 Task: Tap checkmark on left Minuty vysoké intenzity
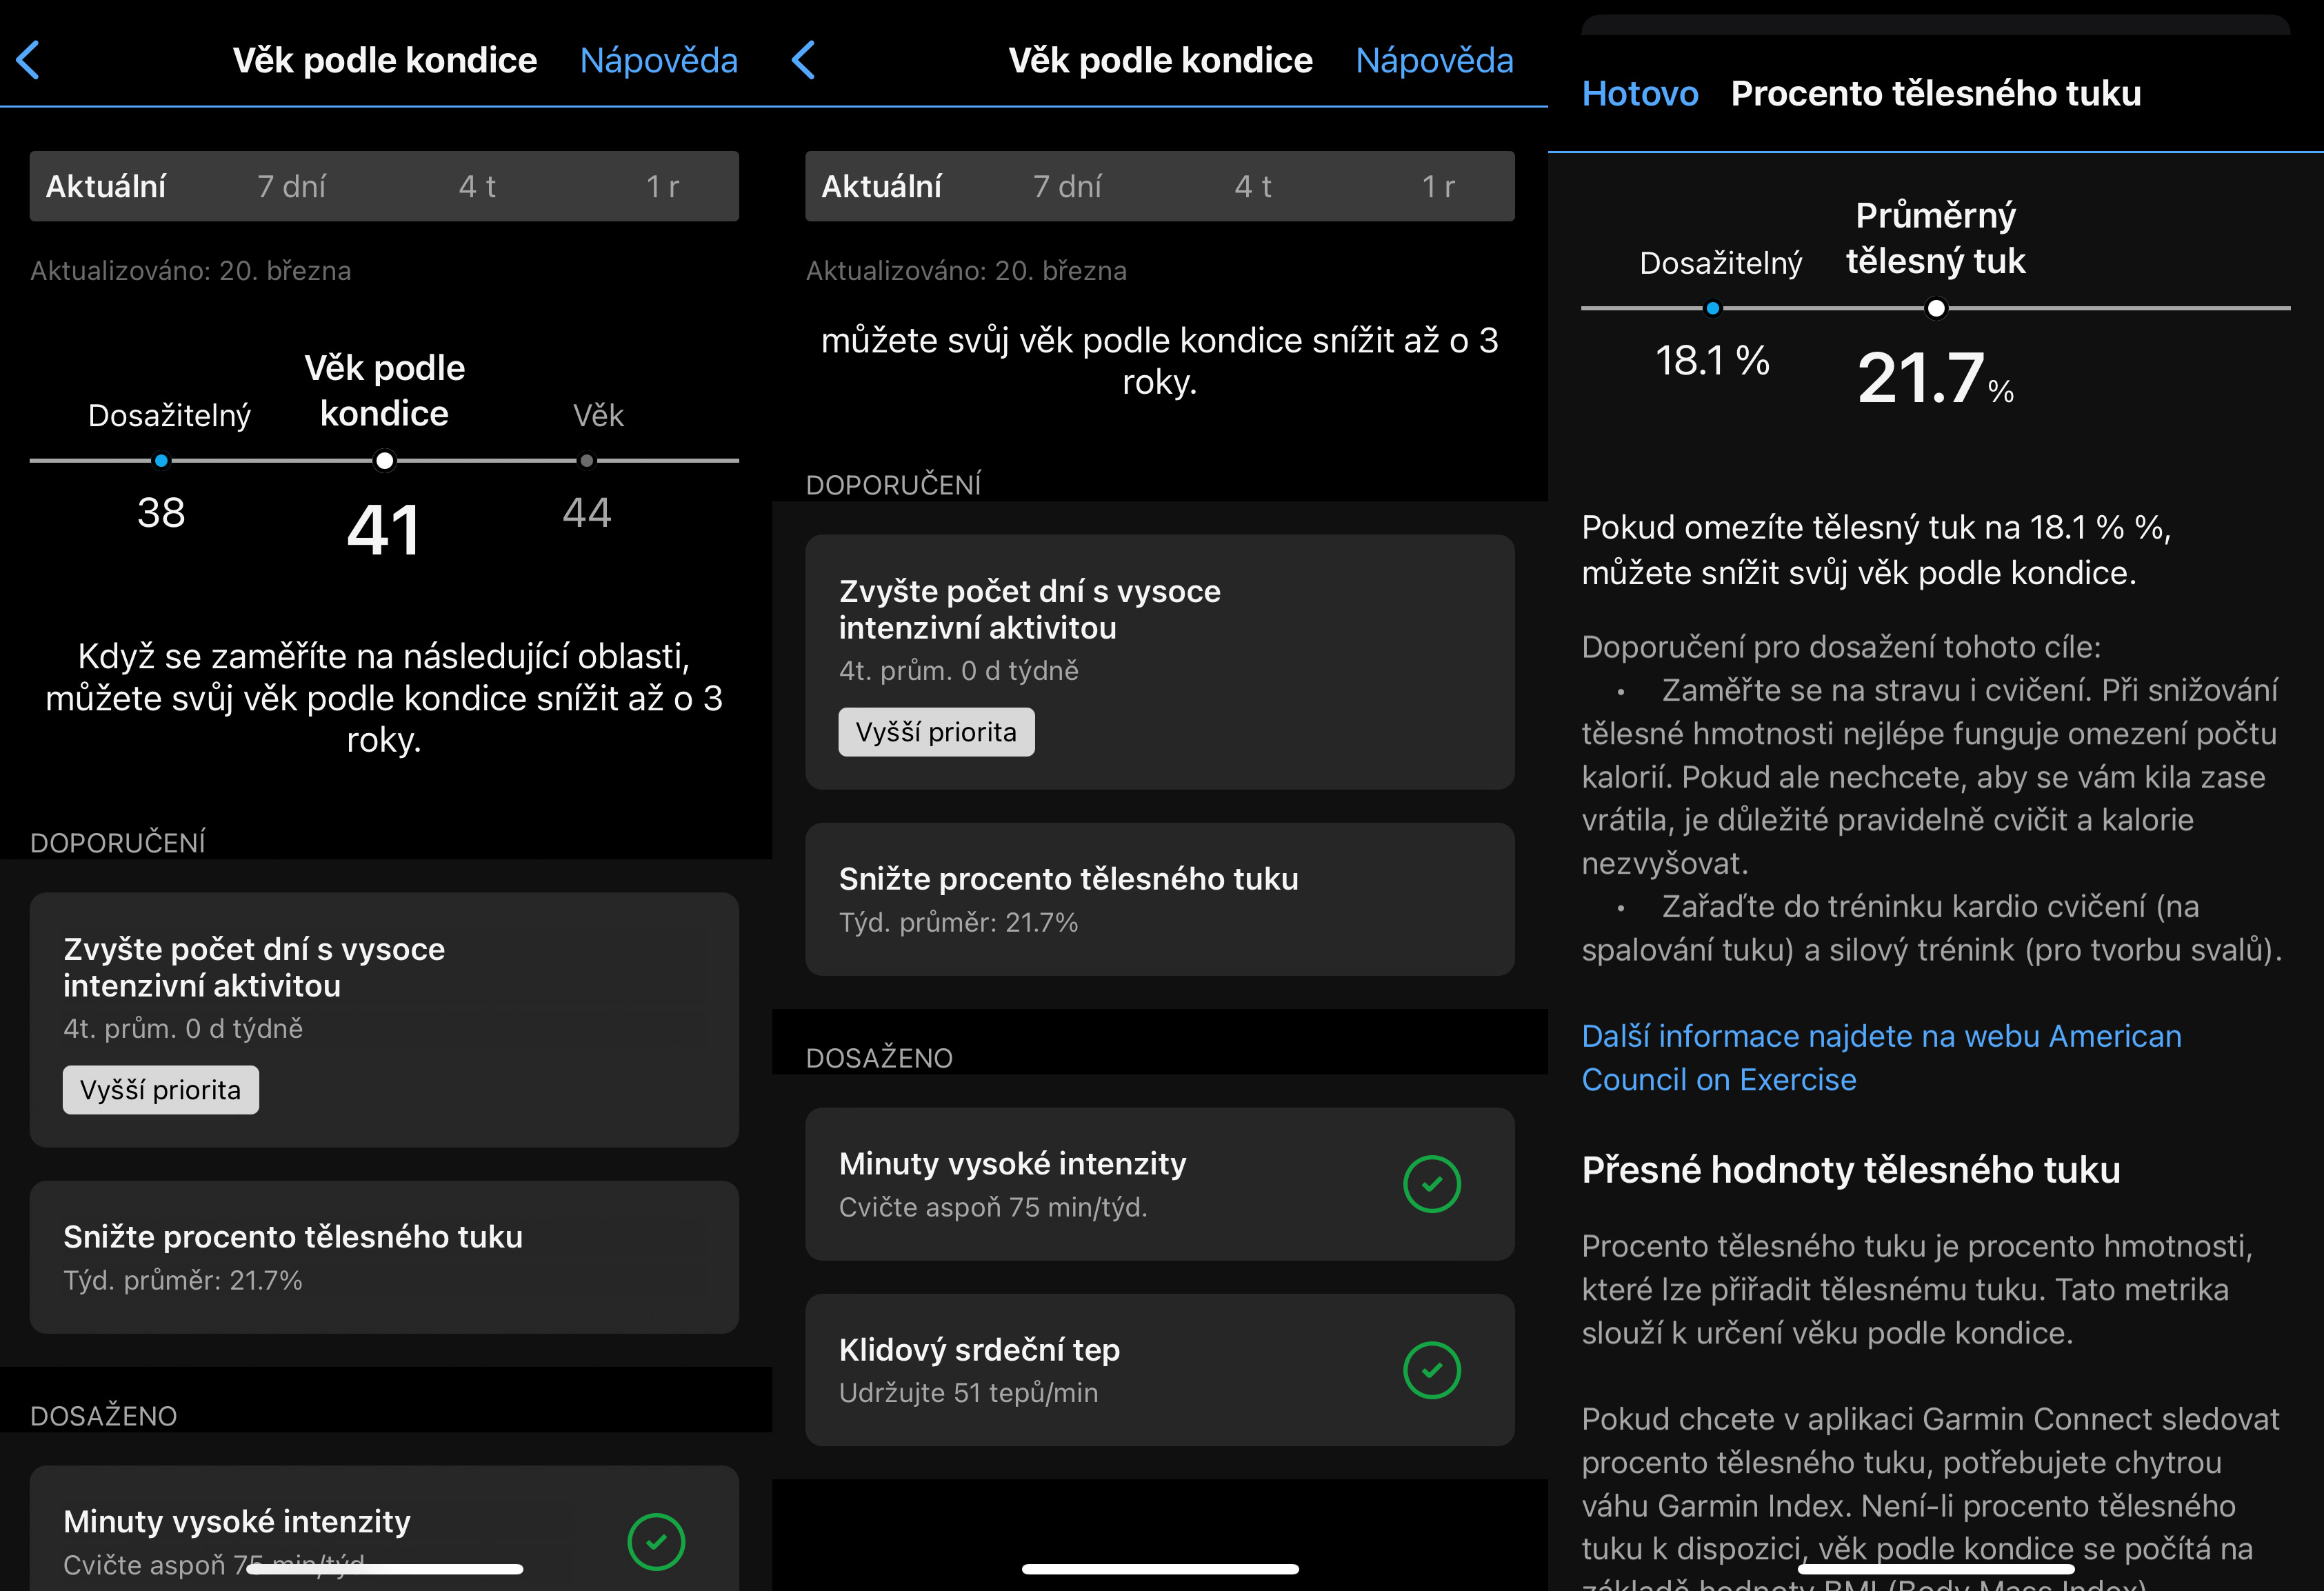[656, 1541]
